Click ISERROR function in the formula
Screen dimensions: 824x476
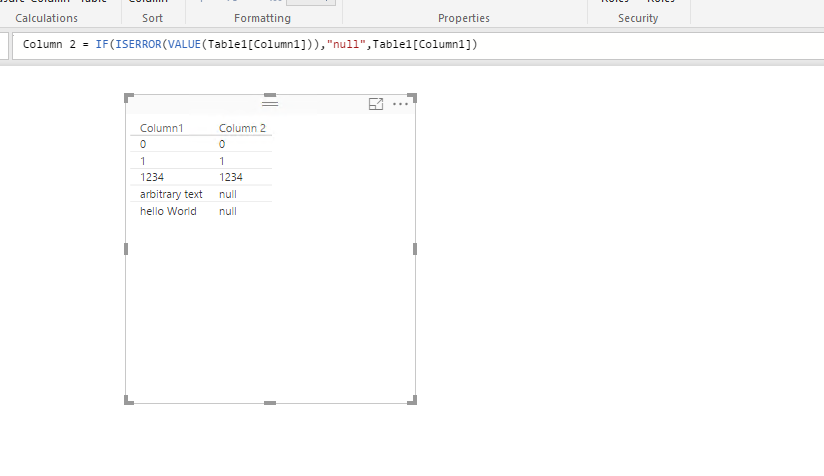point(138,45)
